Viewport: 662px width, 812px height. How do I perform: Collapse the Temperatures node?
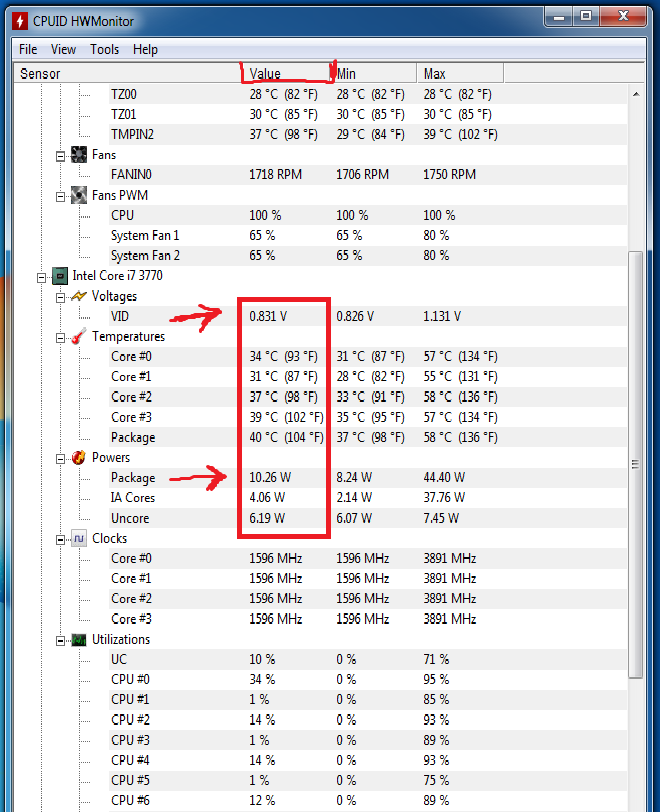(x=61, y=338)
